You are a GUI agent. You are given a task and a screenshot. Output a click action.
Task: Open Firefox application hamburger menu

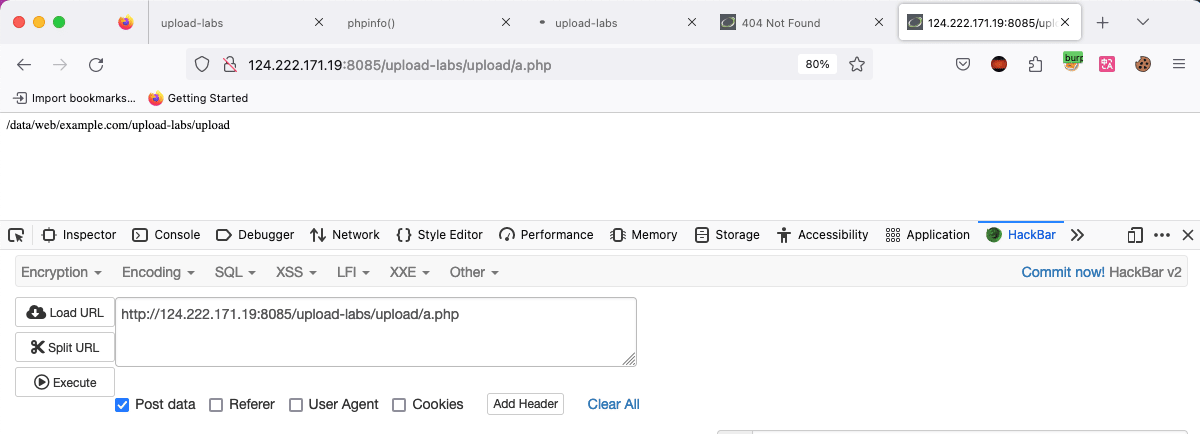pyautogui.click(x=1180, y=64)
